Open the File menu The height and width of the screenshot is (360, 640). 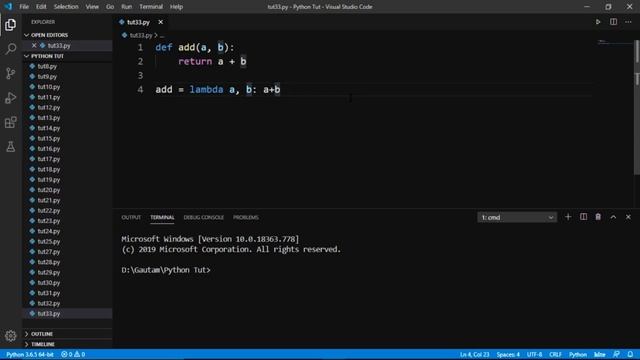pos(24,7)
